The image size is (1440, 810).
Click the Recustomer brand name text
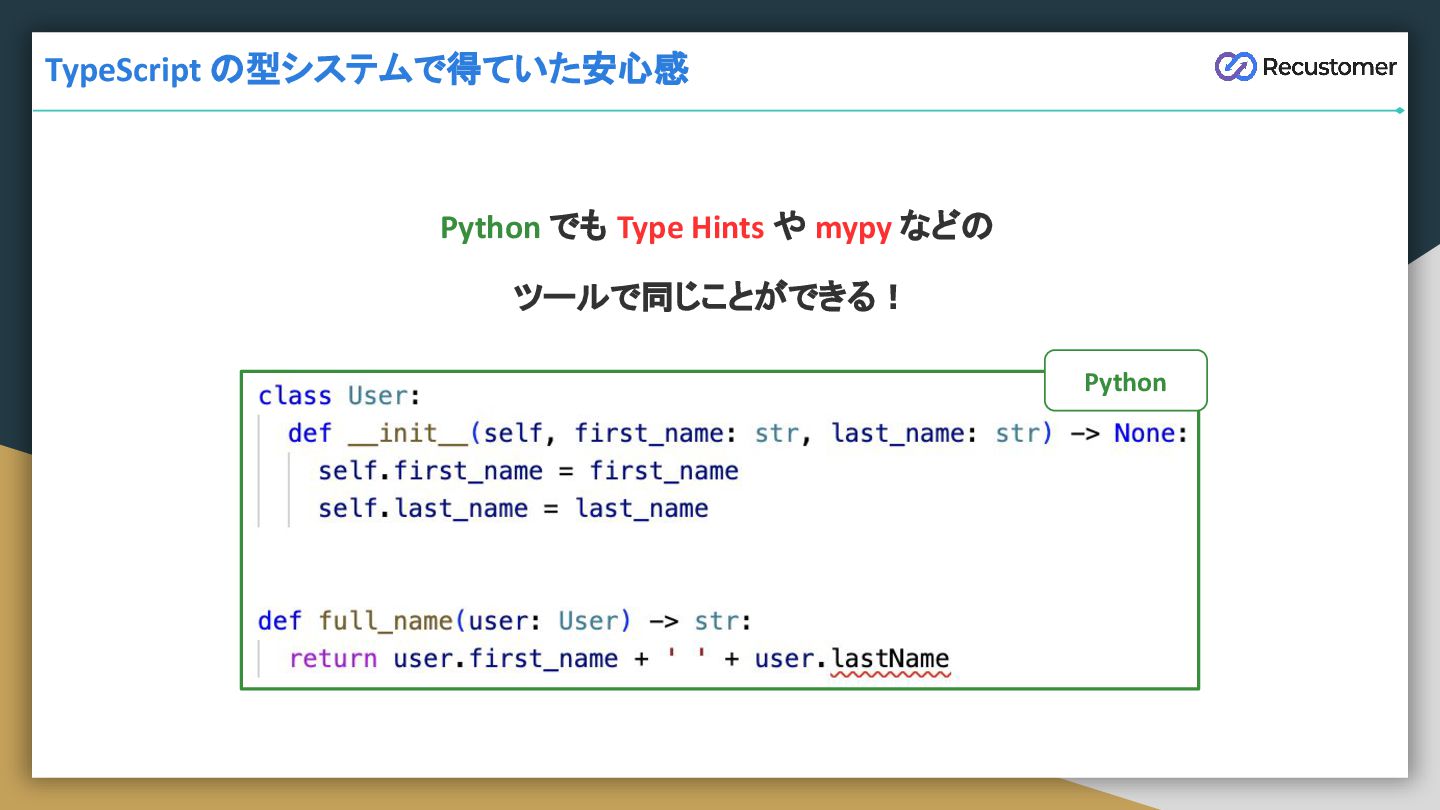point(1329,67)
